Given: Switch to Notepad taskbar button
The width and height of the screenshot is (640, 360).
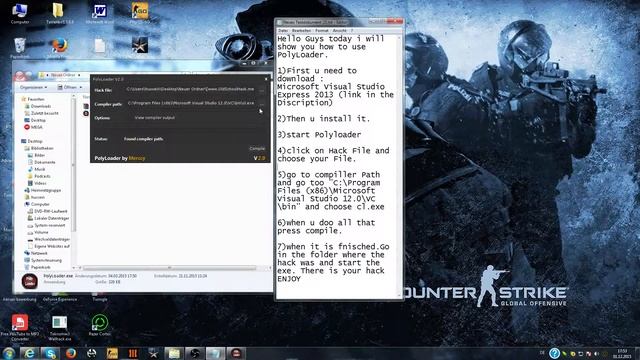Looking at the screenshot, I should tap(215, 353).
